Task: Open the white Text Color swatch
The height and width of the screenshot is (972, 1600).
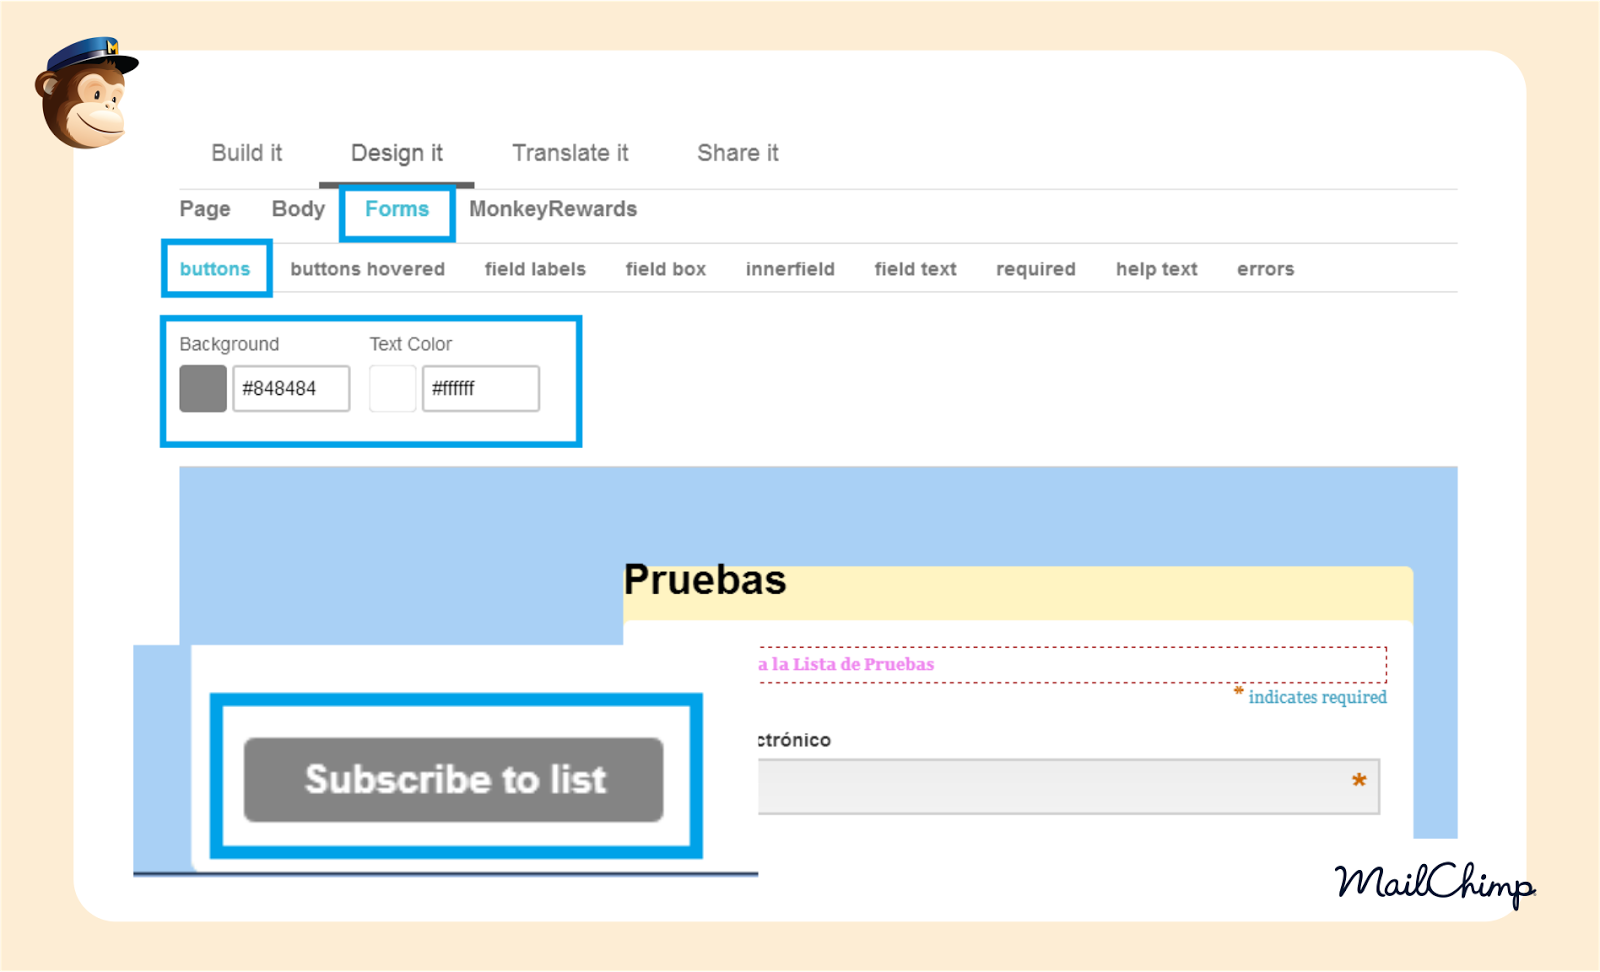Action: point(393,388)
